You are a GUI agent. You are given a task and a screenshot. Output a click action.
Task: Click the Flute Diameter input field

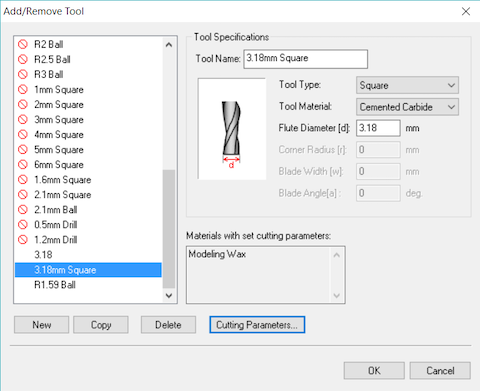(378, 128)
